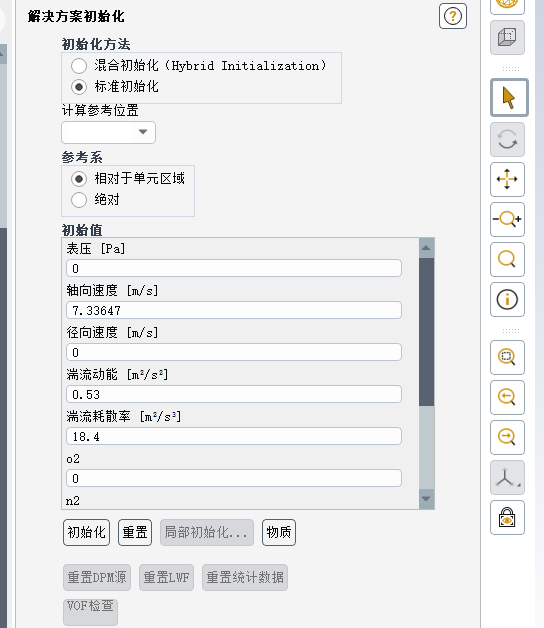Click the initial values scroll down arrow
Viewport: 544px width, 628px height.
pos(426,499)
